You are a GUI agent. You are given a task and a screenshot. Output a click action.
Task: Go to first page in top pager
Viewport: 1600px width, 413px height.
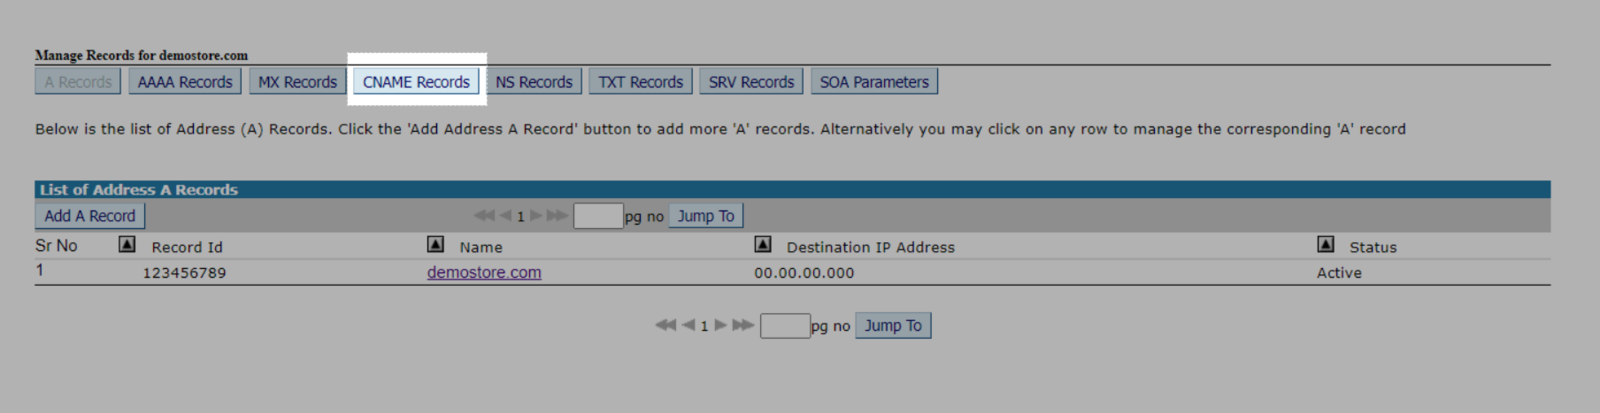point(484,215)
